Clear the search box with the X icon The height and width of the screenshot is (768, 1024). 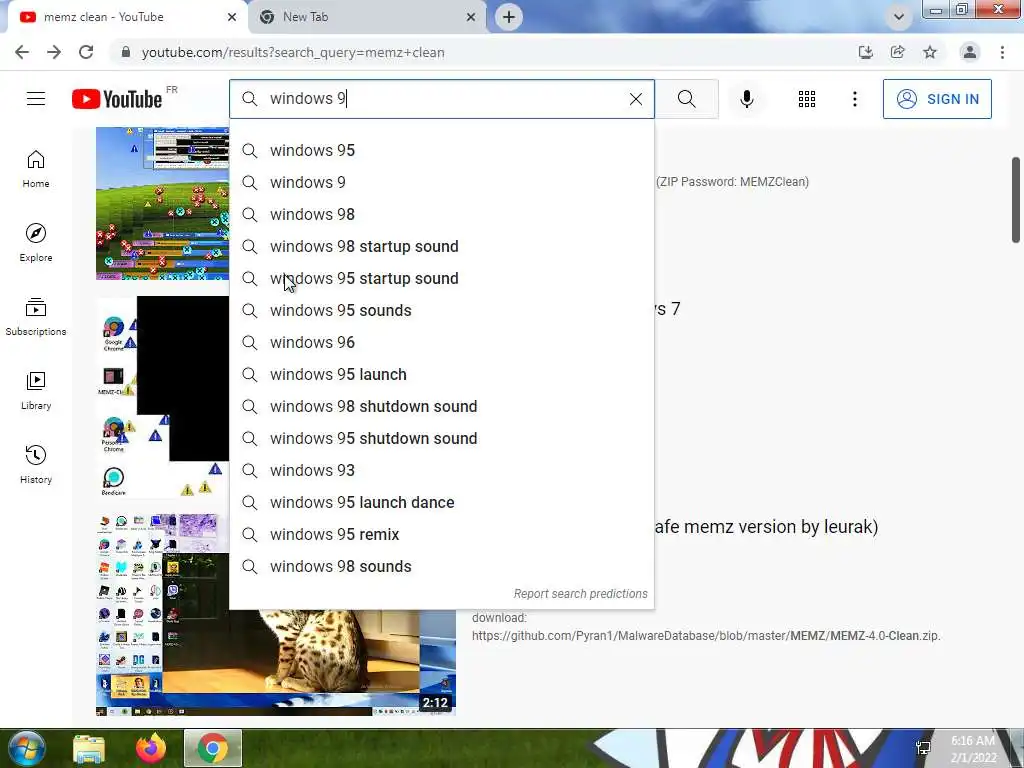pos(635,99)
